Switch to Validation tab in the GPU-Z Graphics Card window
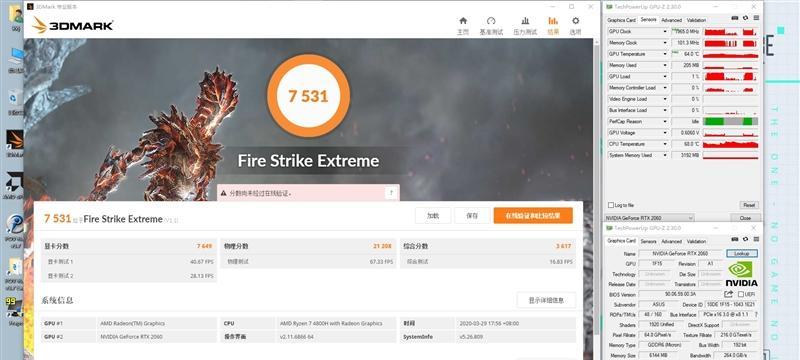Image resolution: width=800 pixels, height=360 pixels. pyautogui.click(x=696, y=241)
